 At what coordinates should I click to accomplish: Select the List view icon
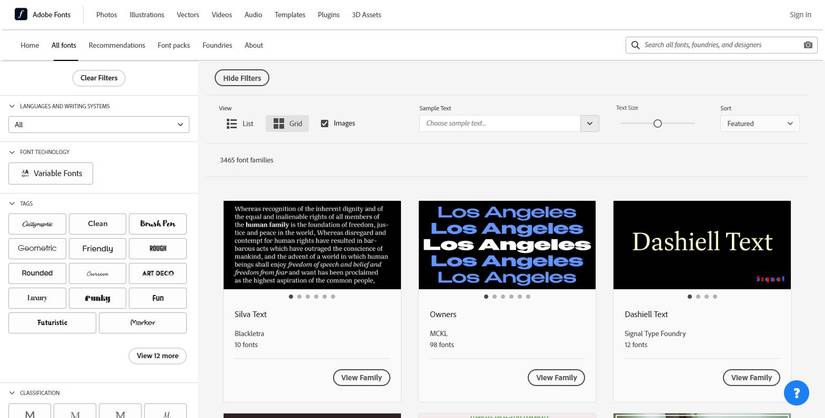pos(232,124)
